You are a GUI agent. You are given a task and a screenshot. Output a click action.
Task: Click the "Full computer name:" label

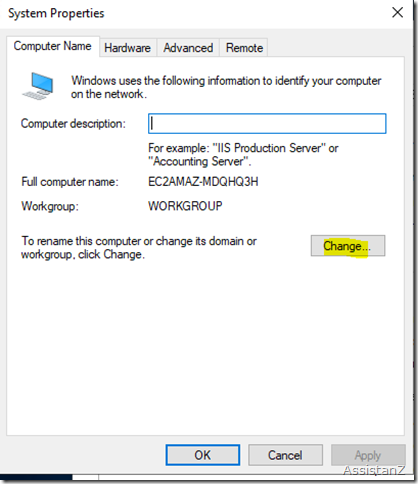click(70, 182)
